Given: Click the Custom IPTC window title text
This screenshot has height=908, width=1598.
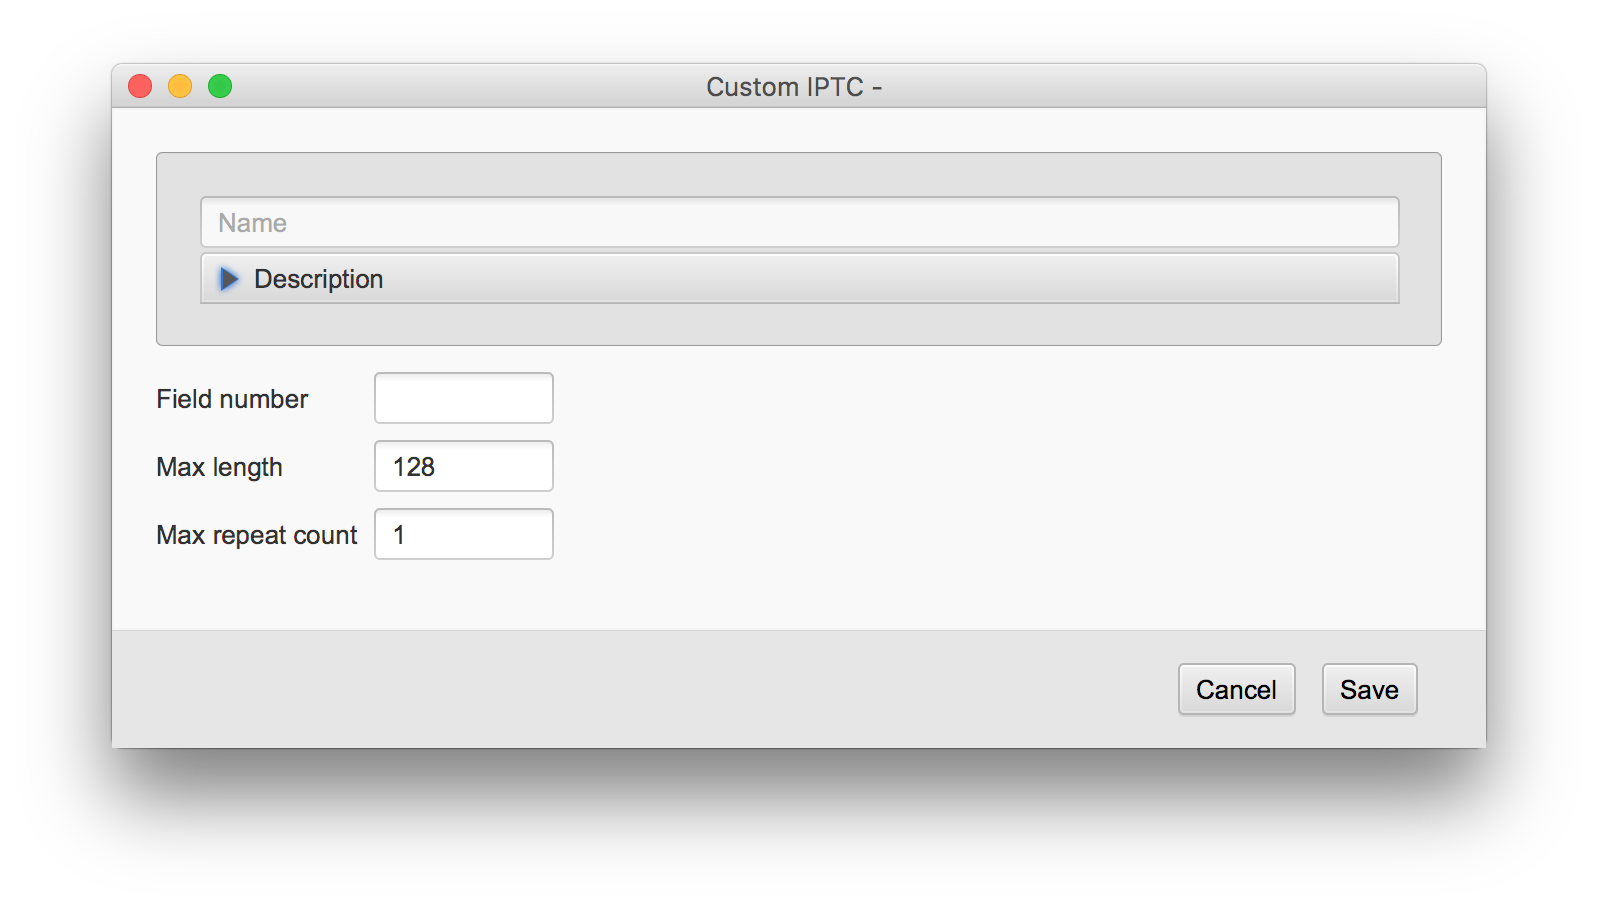Looking at the screenshot, I should 794,87.
